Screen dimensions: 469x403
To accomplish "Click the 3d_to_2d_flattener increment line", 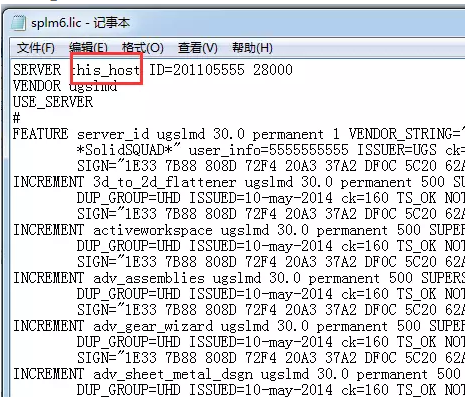I will 239,182.
